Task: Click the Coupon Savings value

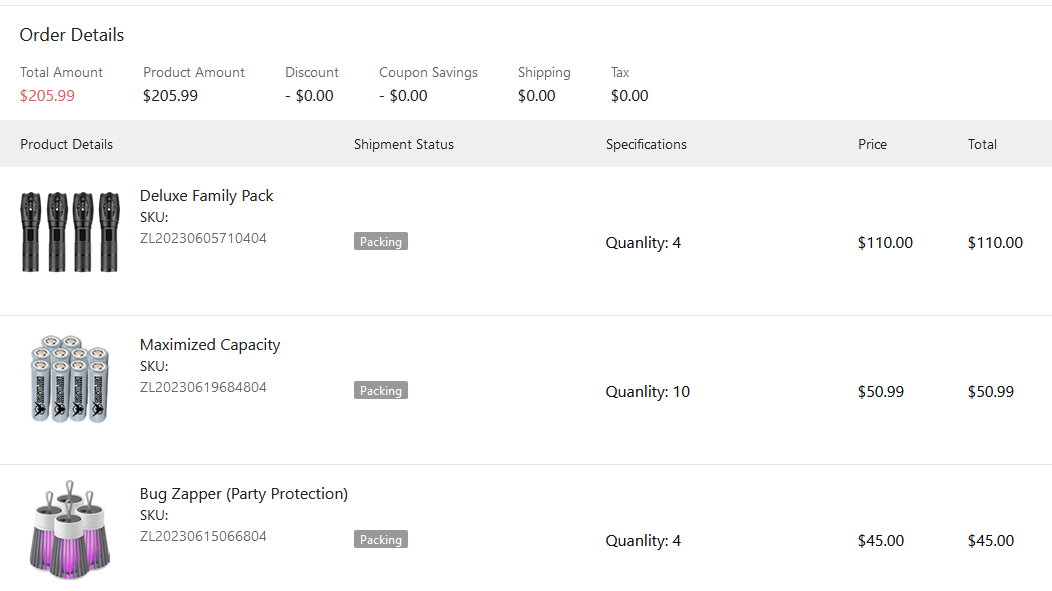Action: click(x=403, y=96)
